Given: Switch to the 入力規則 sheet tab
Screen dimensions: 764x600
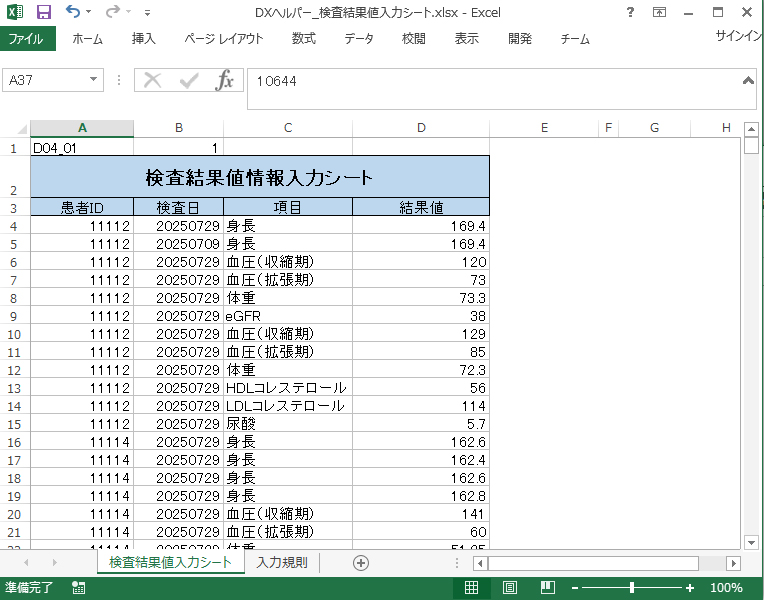Looking at the screenshot, I should point(281,563).
